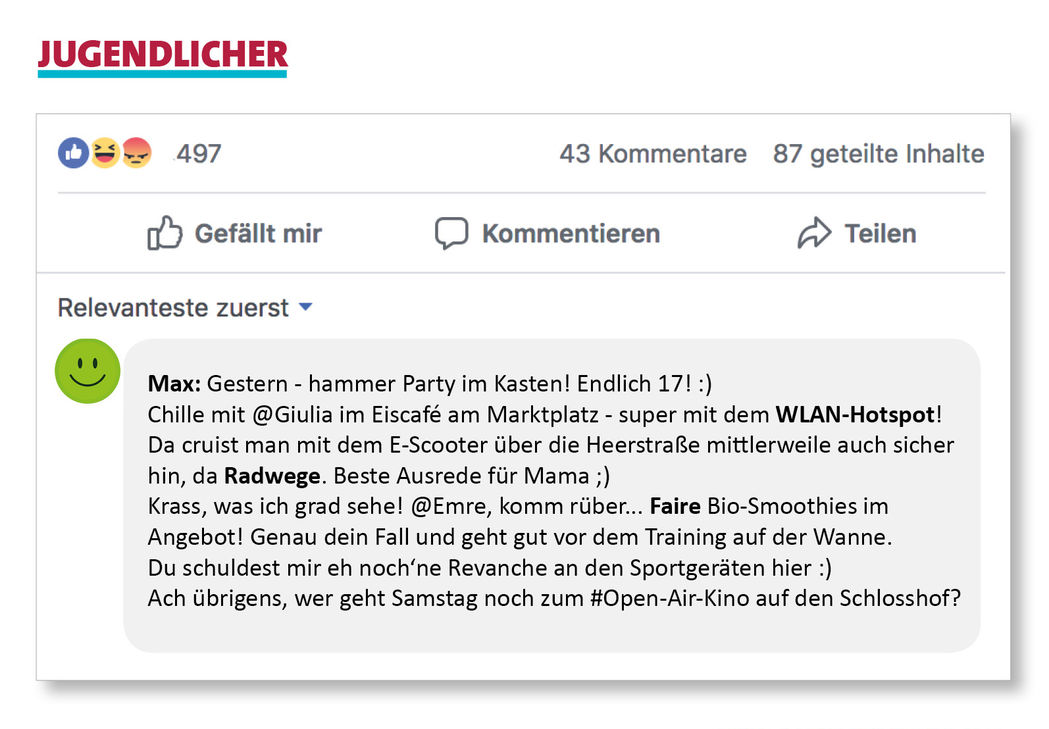
Task: Open the #Open-Air-Kino hashtag
Action: point(670,598)
